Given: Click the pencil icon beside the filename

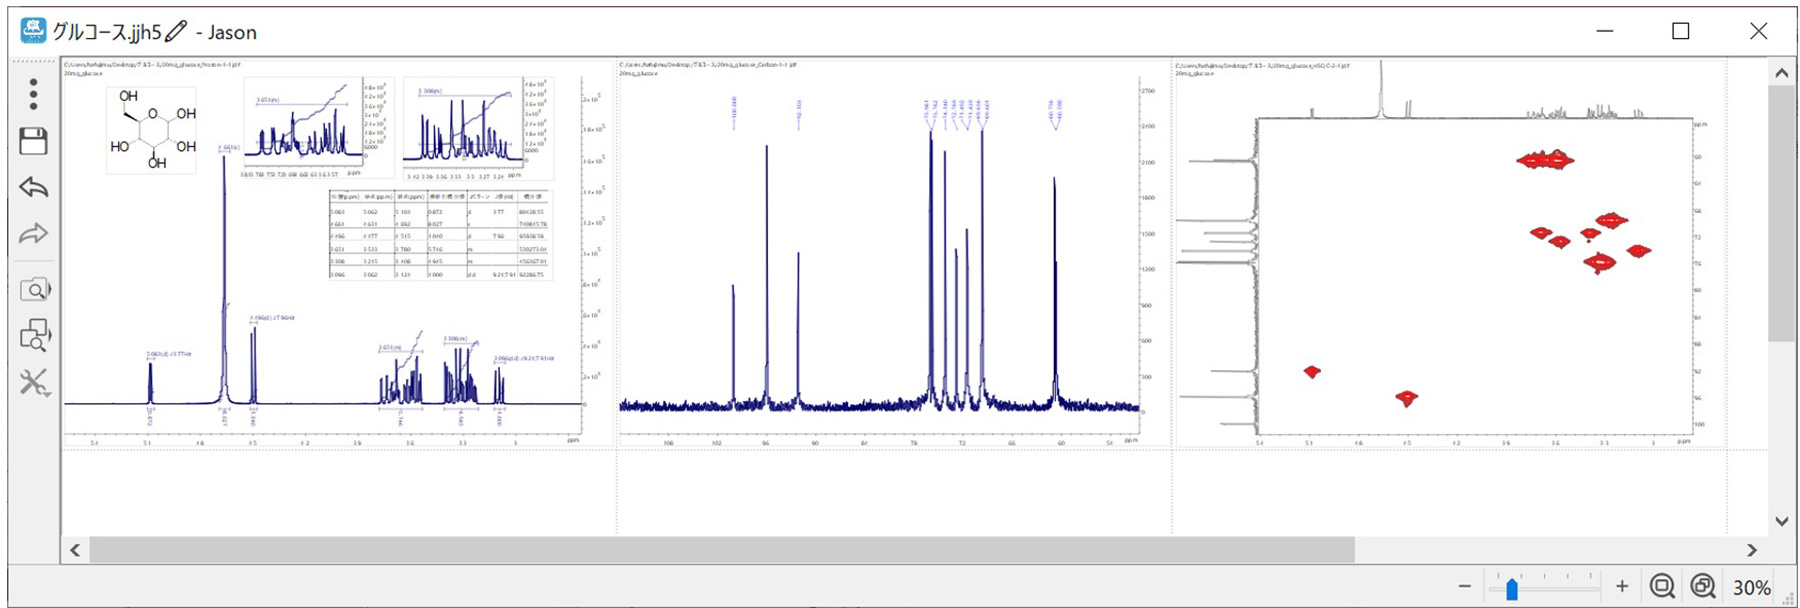Looking at the screenshot, I should (176, 32).
